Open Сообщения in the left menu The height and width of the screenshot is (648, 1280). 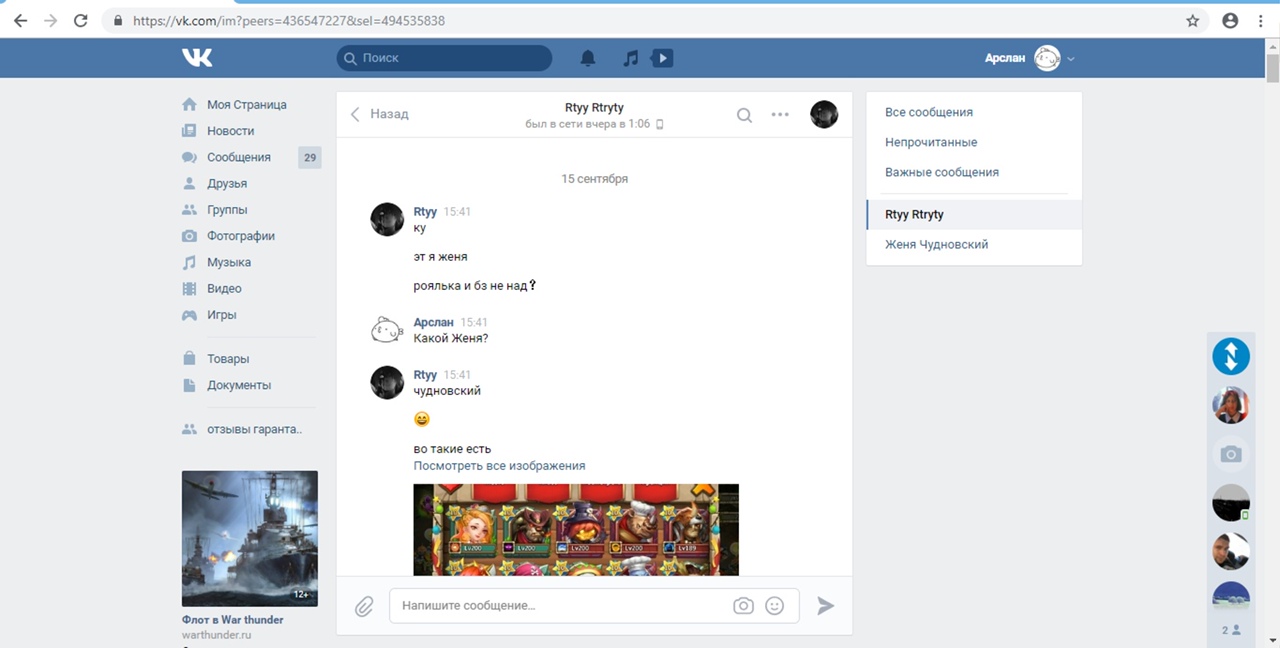pos(238,157)
